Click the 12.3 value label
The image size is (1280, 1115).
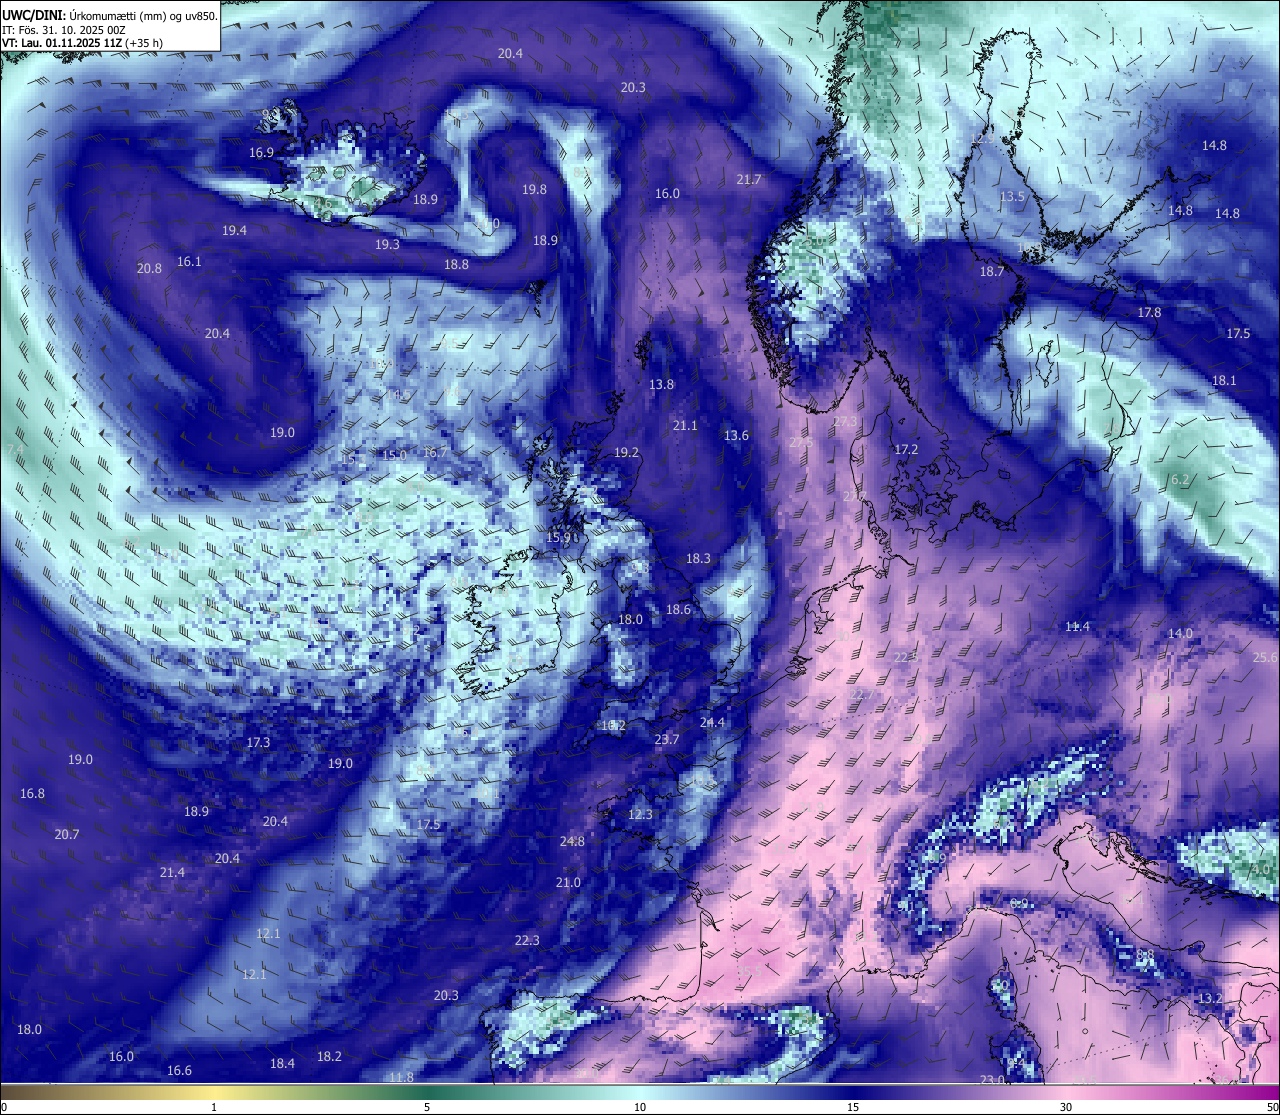[x=640, y=815]
